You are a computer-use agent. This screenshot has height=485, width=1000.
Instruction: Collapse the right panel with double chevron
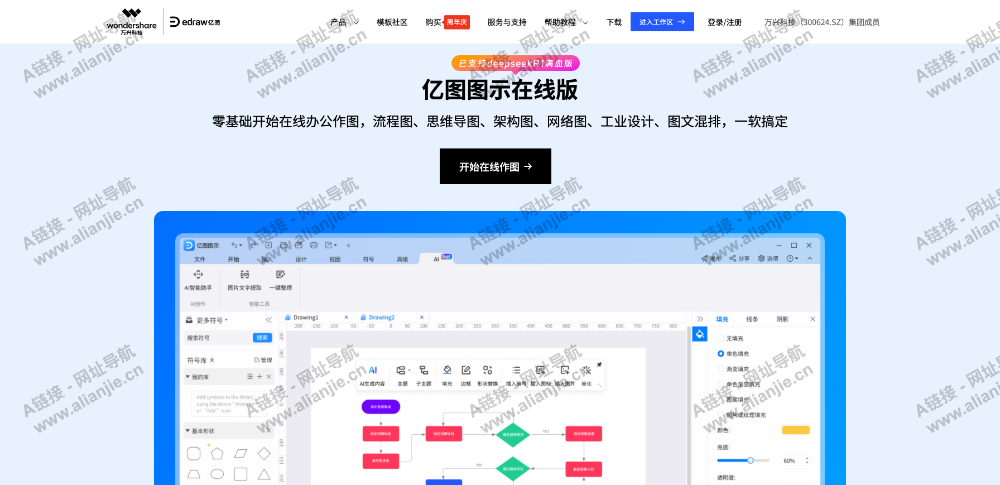[700, 318]
